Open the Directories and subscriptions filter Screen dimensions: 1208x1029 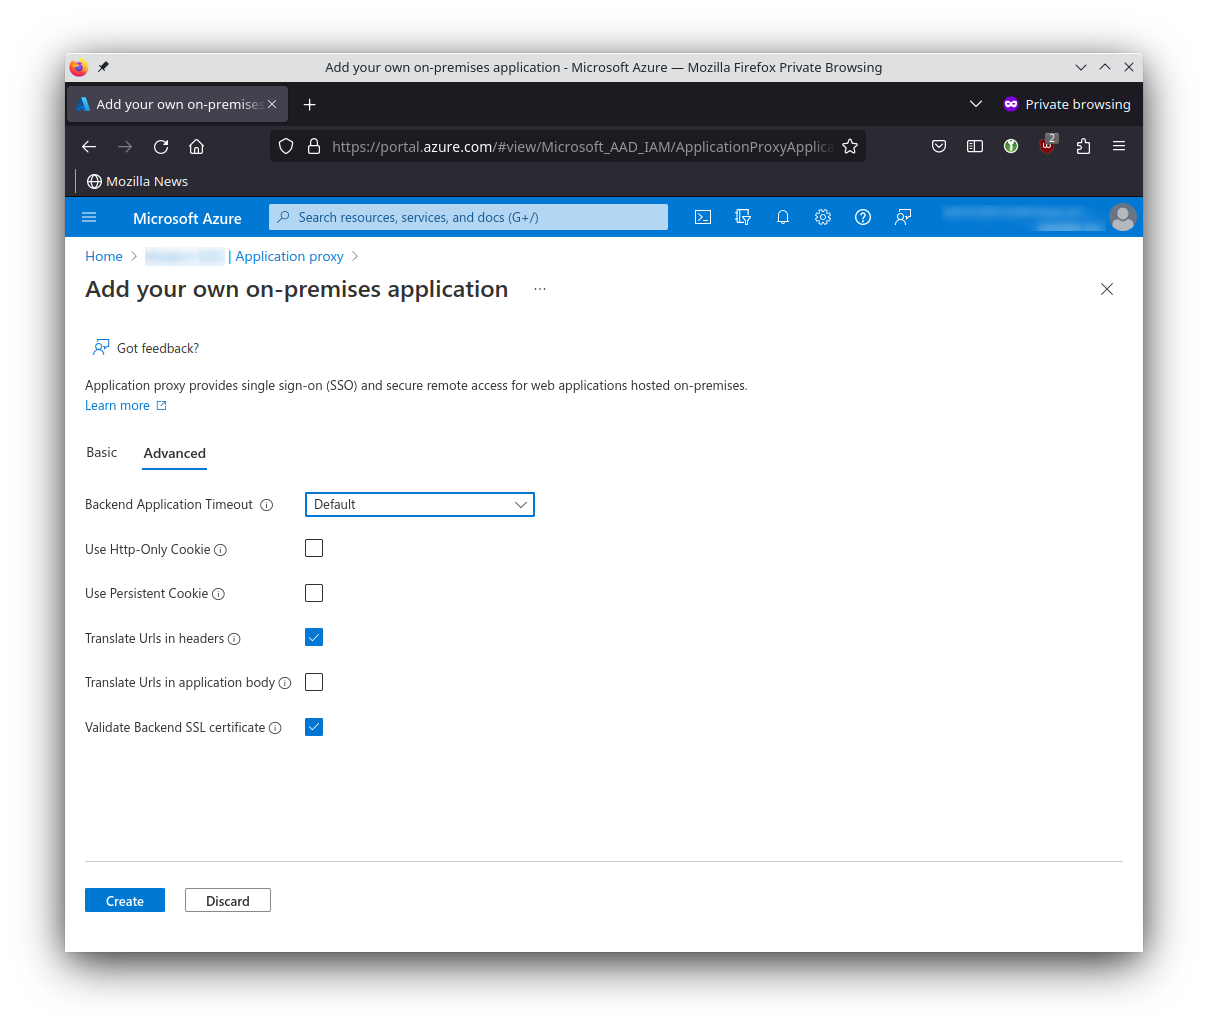click(x=742, y=217)
